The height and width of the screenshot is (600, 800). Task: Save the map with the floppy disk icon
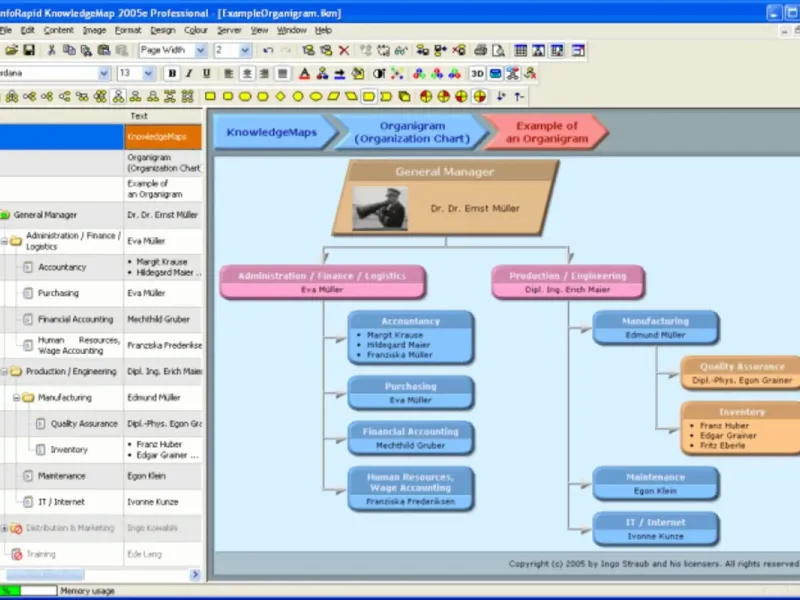[29, 50]
